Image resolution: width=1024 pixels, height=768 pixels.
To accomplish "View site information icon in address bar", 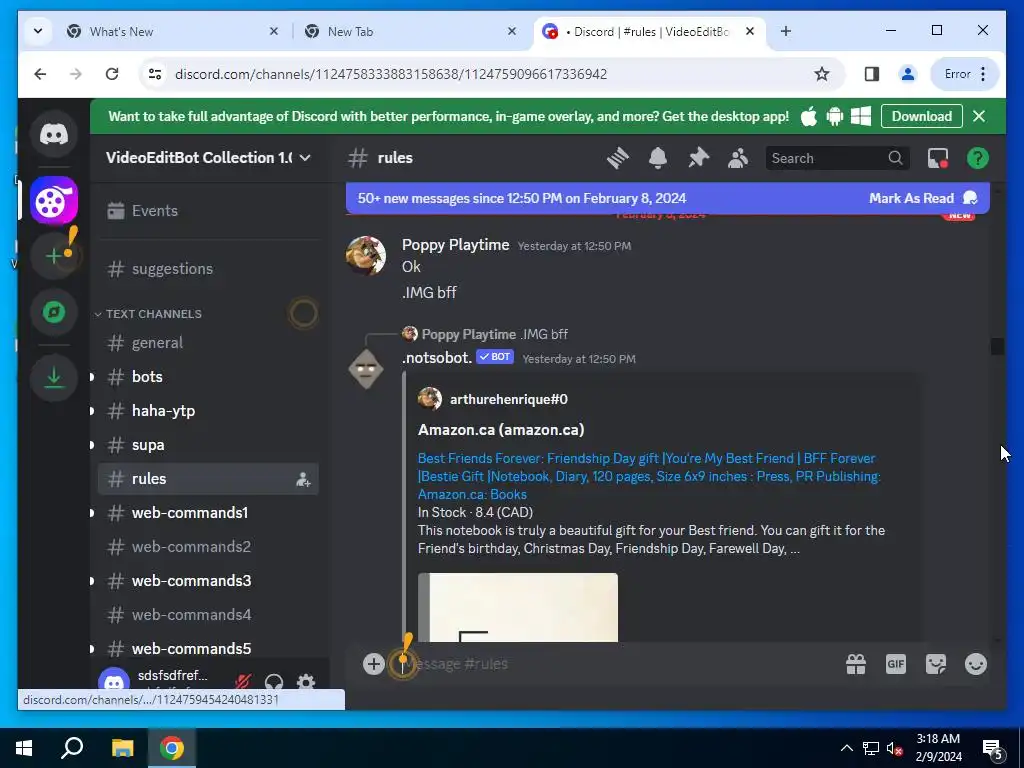I will tap(155, 74).
